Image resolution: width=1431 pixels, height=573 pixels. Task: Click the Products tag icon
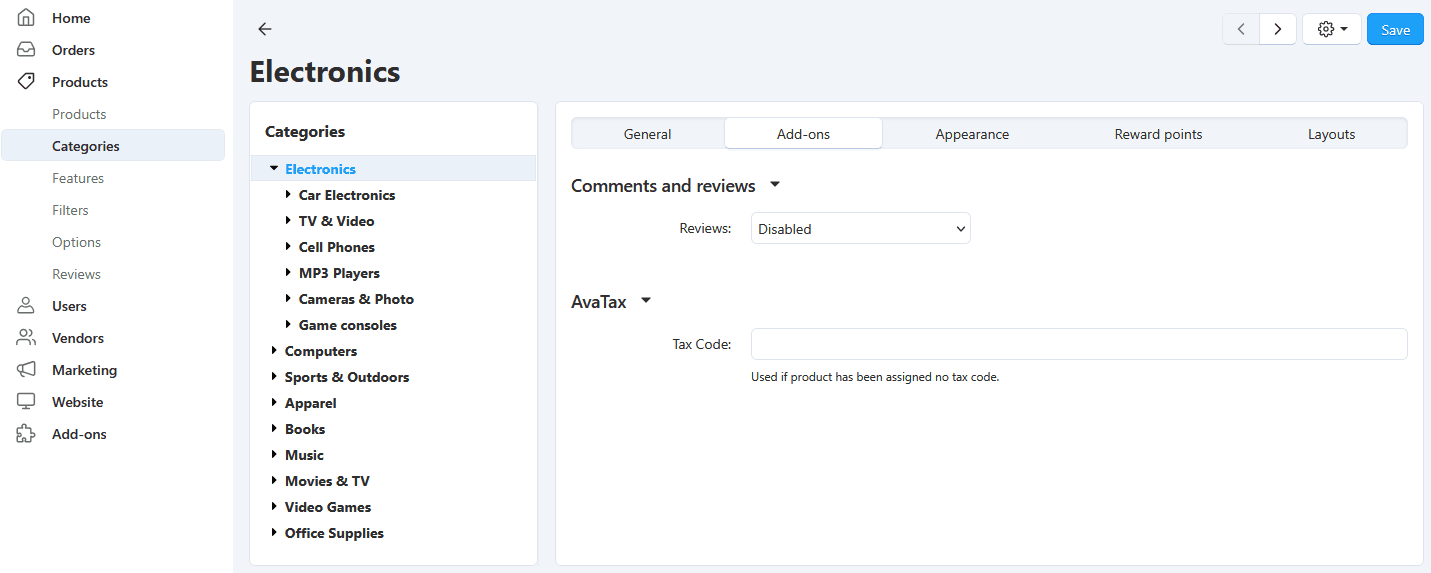point(27,82)
